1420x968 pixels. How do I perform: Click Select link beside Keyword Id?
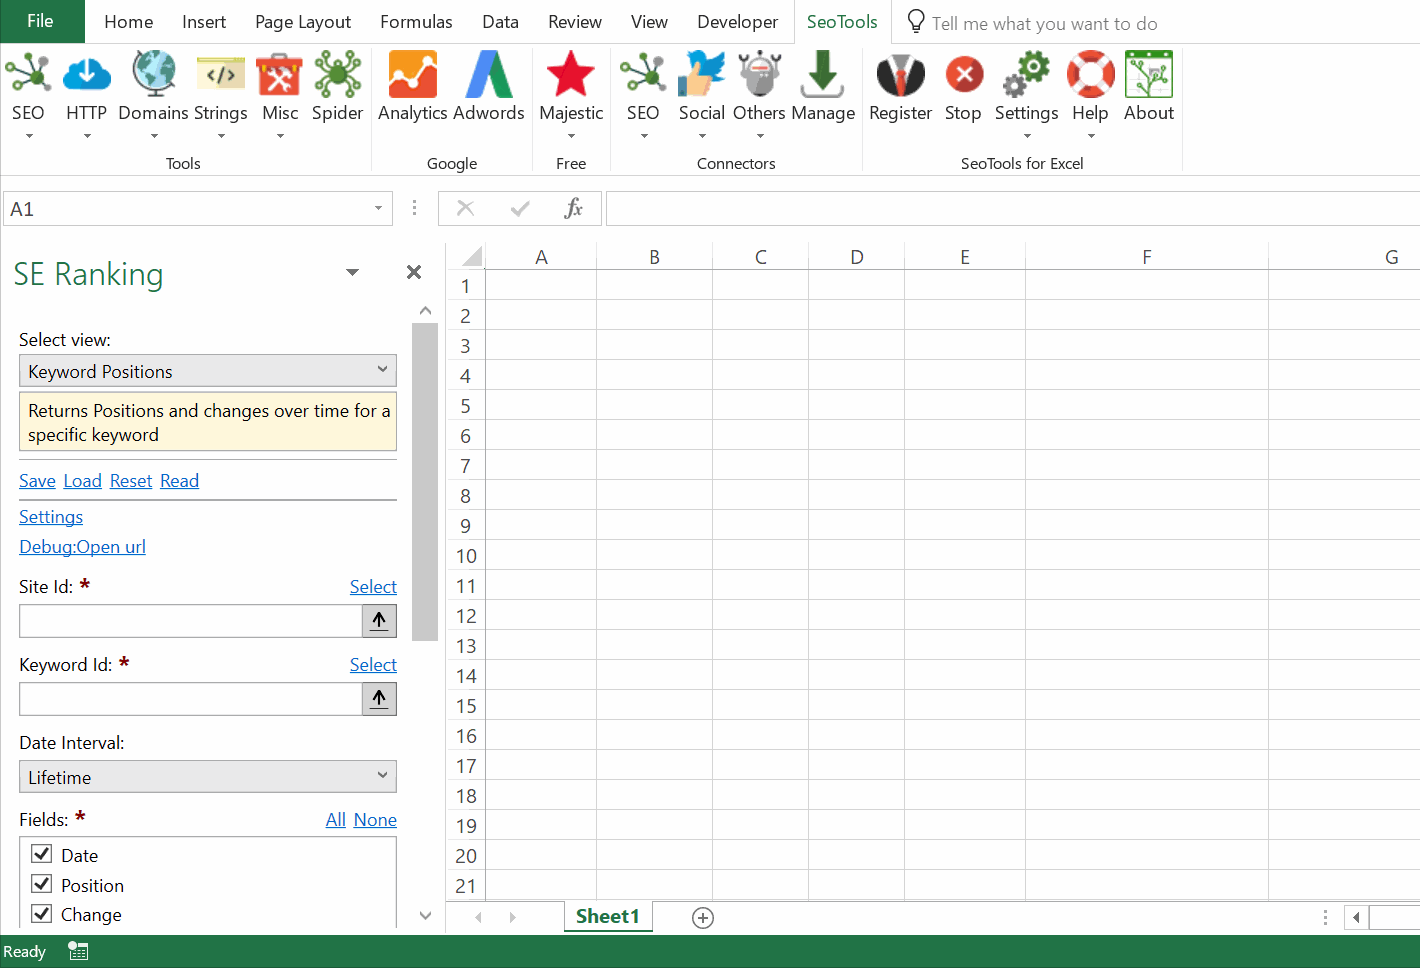373,665
